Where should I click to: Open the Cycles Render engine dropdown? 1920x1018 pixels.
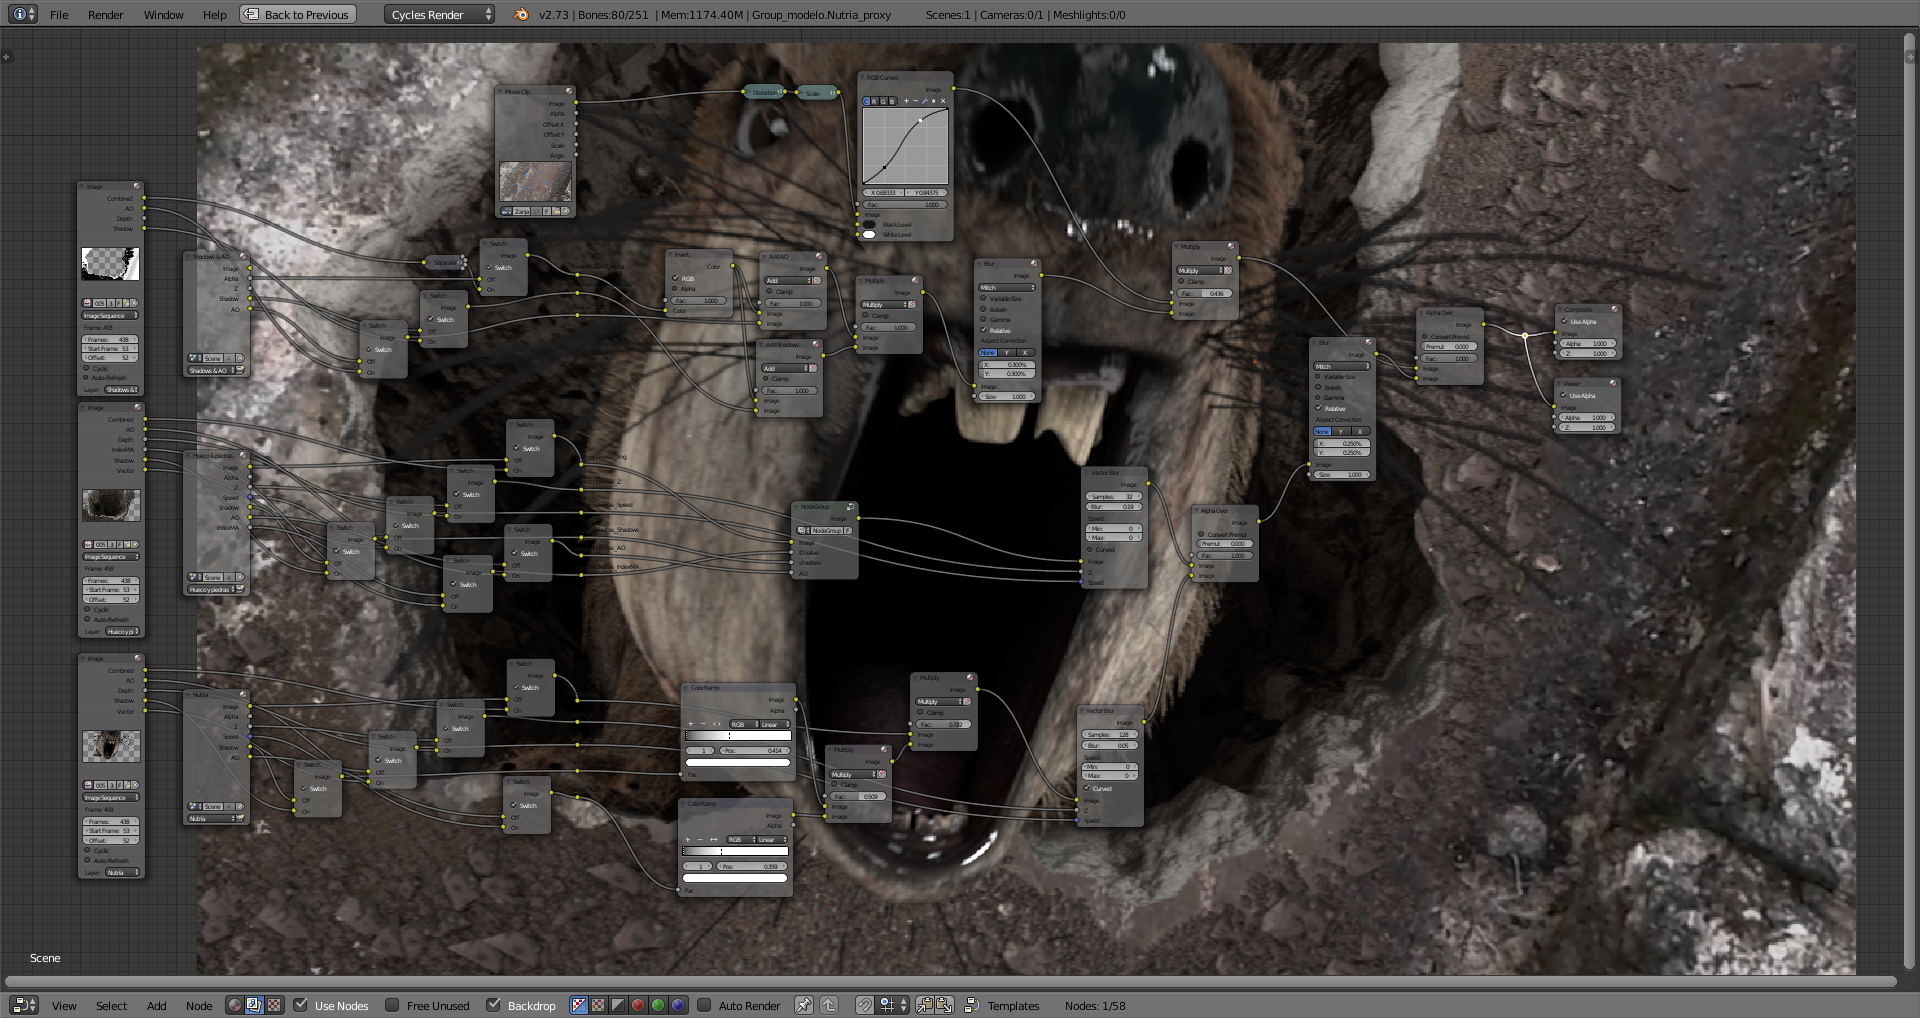point(440,14)
